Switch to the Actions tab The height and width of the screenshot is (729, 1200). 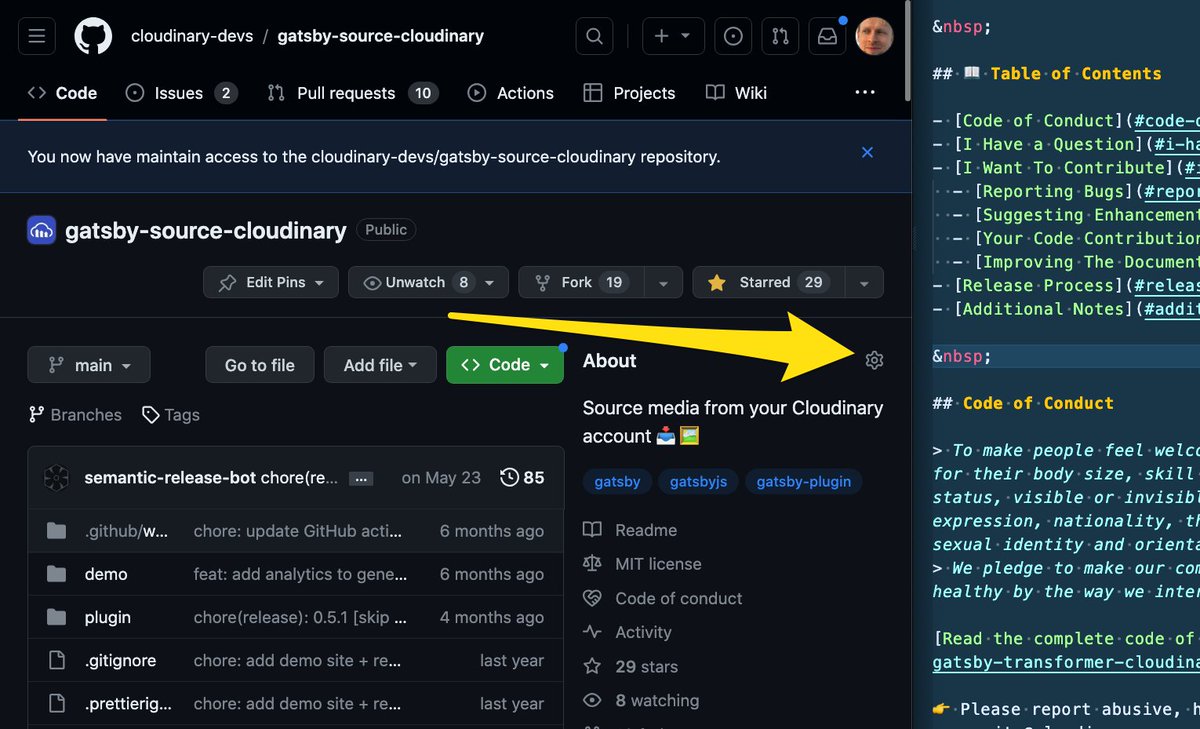coord(511,93)
